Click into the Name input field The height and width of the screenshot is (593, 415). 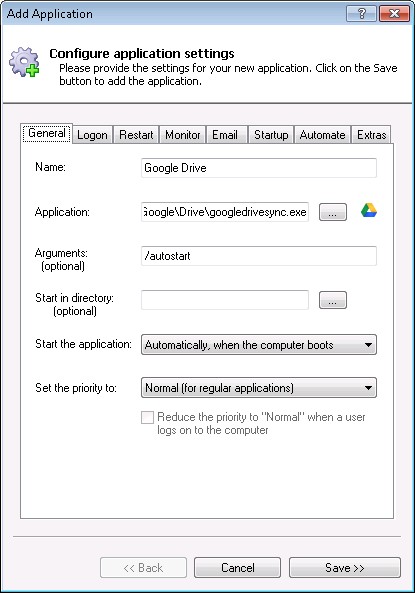259,168
